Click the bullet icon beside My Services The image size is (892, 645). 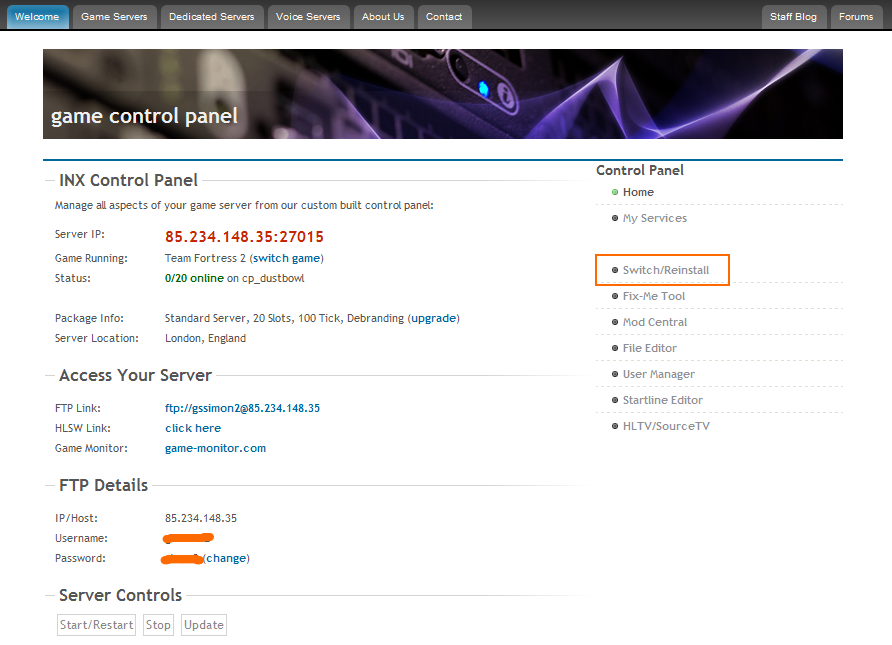click(615, 218)
